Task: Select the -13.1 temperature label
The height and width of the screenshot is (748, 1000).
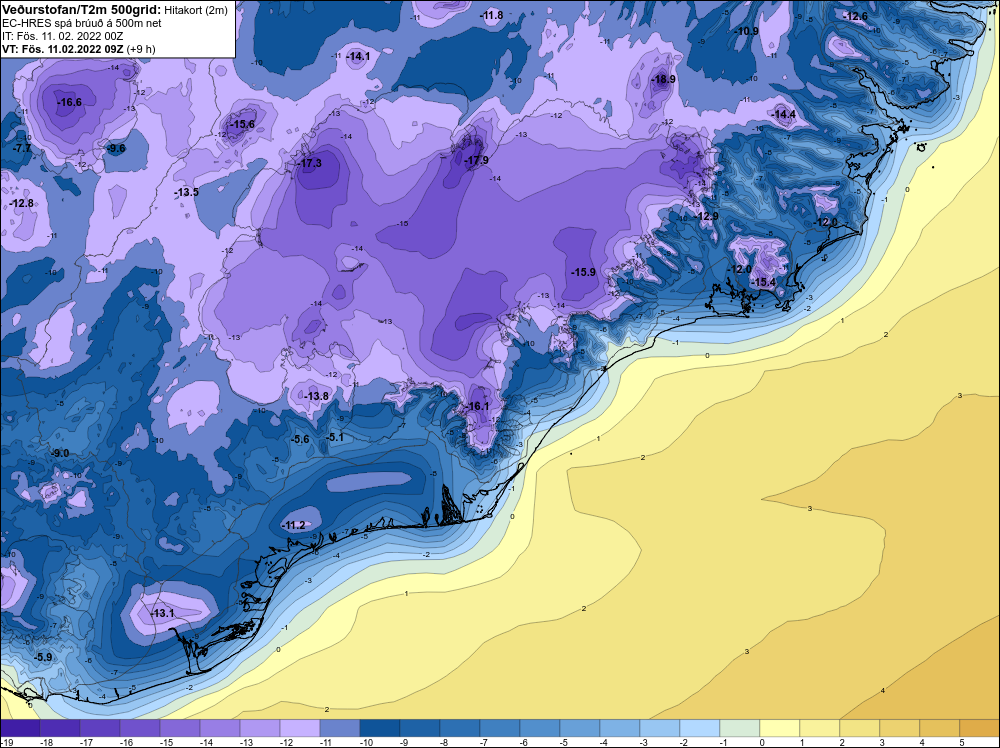Action: click(x=162, y=613)
